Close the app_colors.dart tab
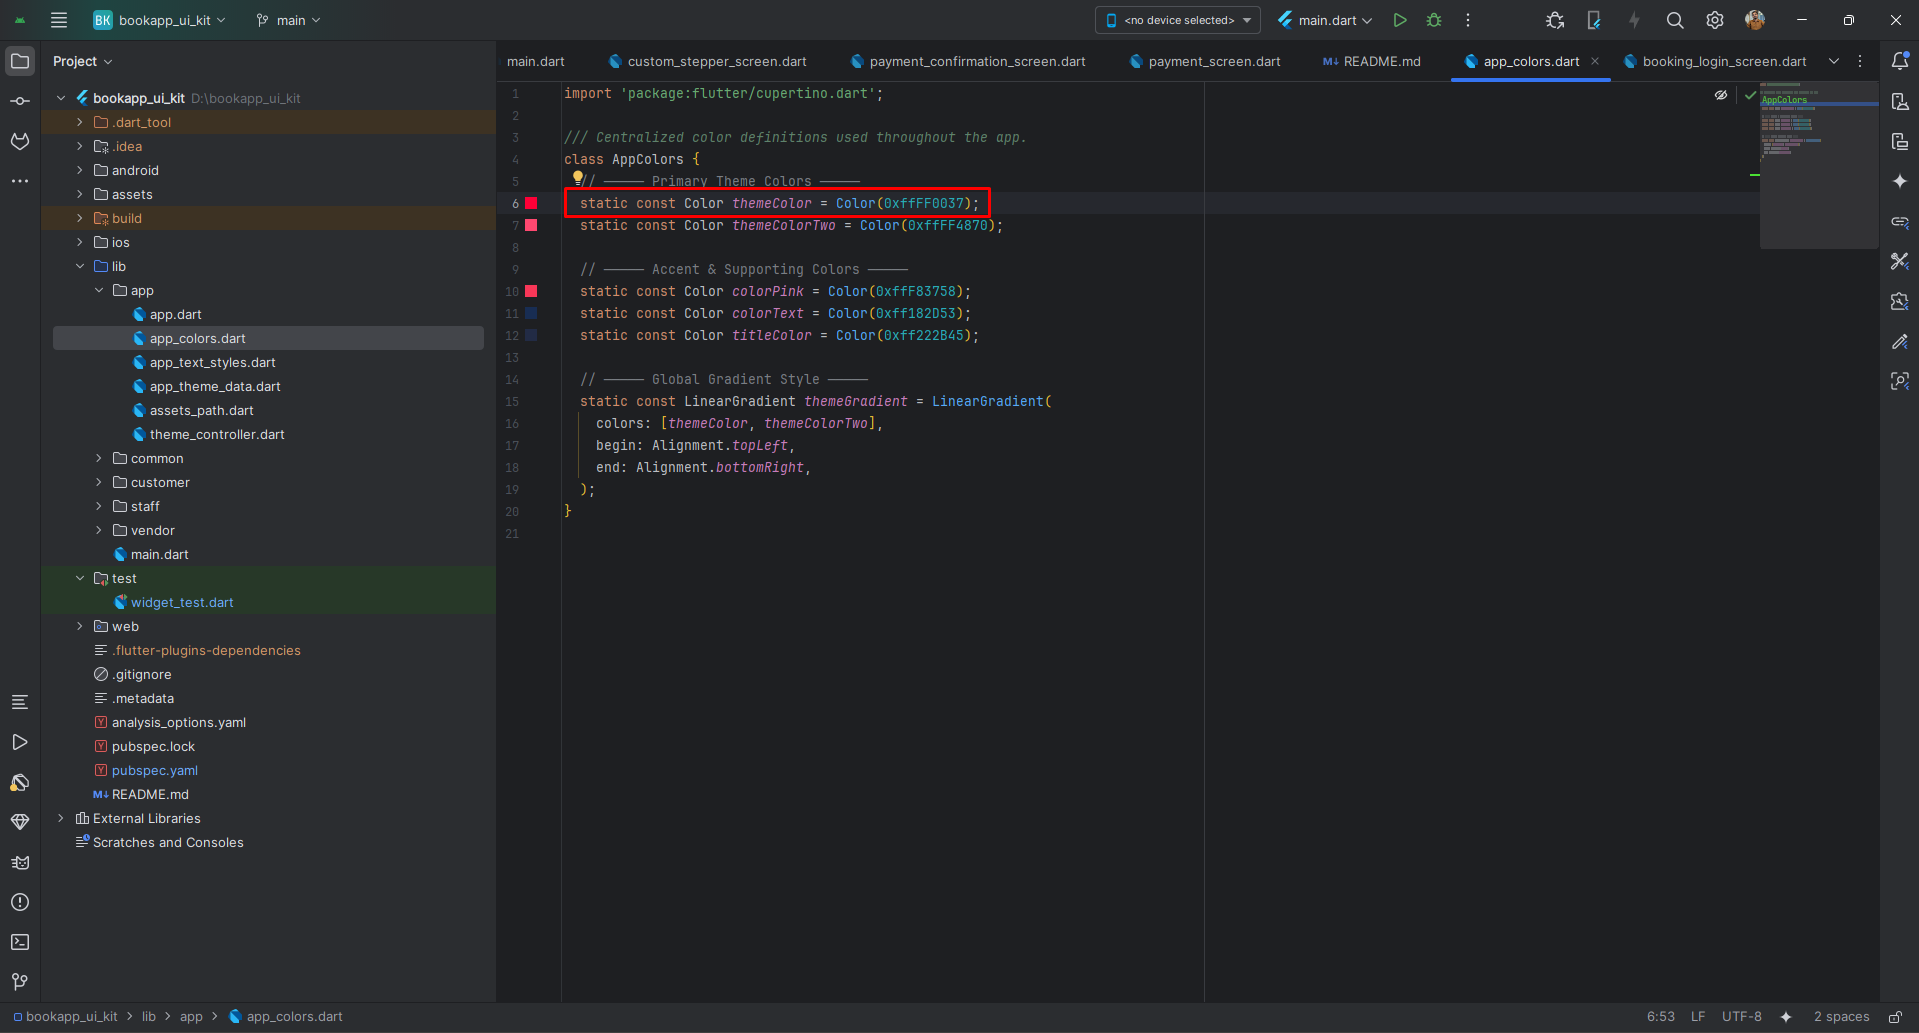 [1595, 61]
